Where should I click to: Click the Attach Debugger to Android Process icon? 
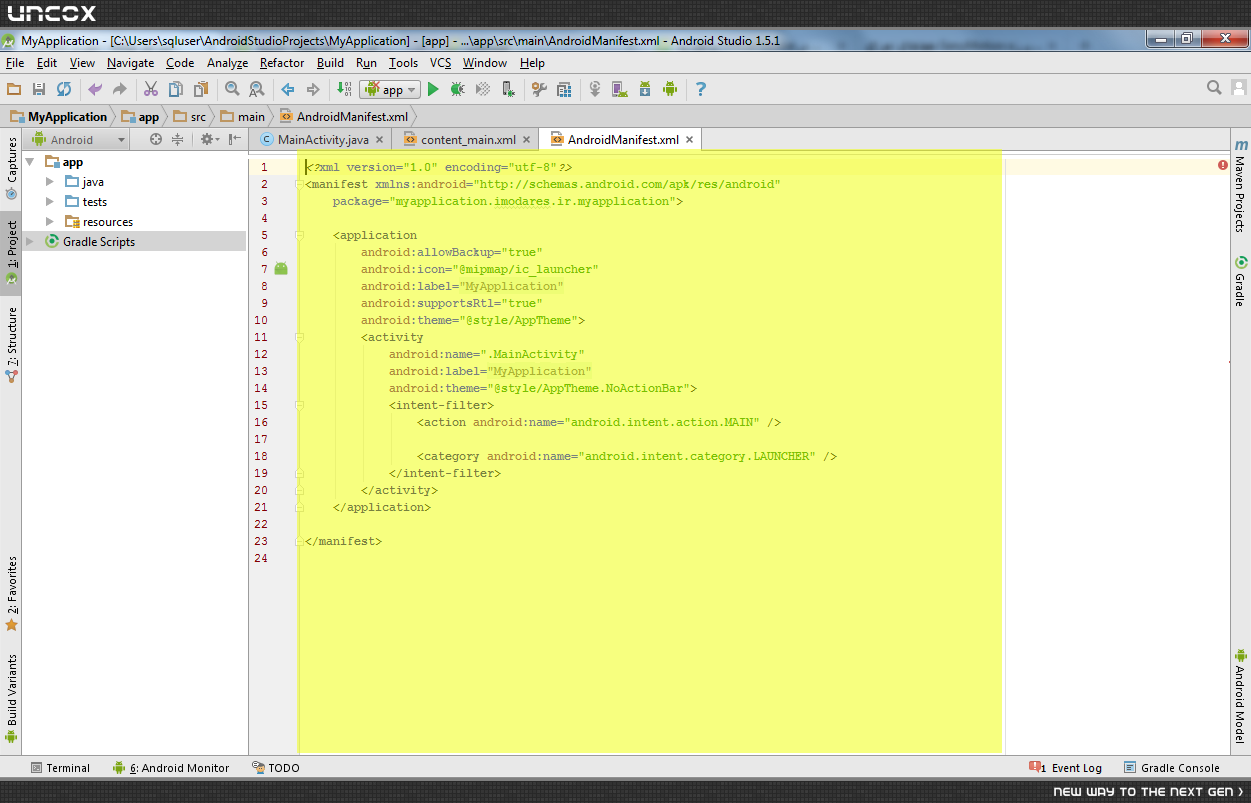click(508, 89)
